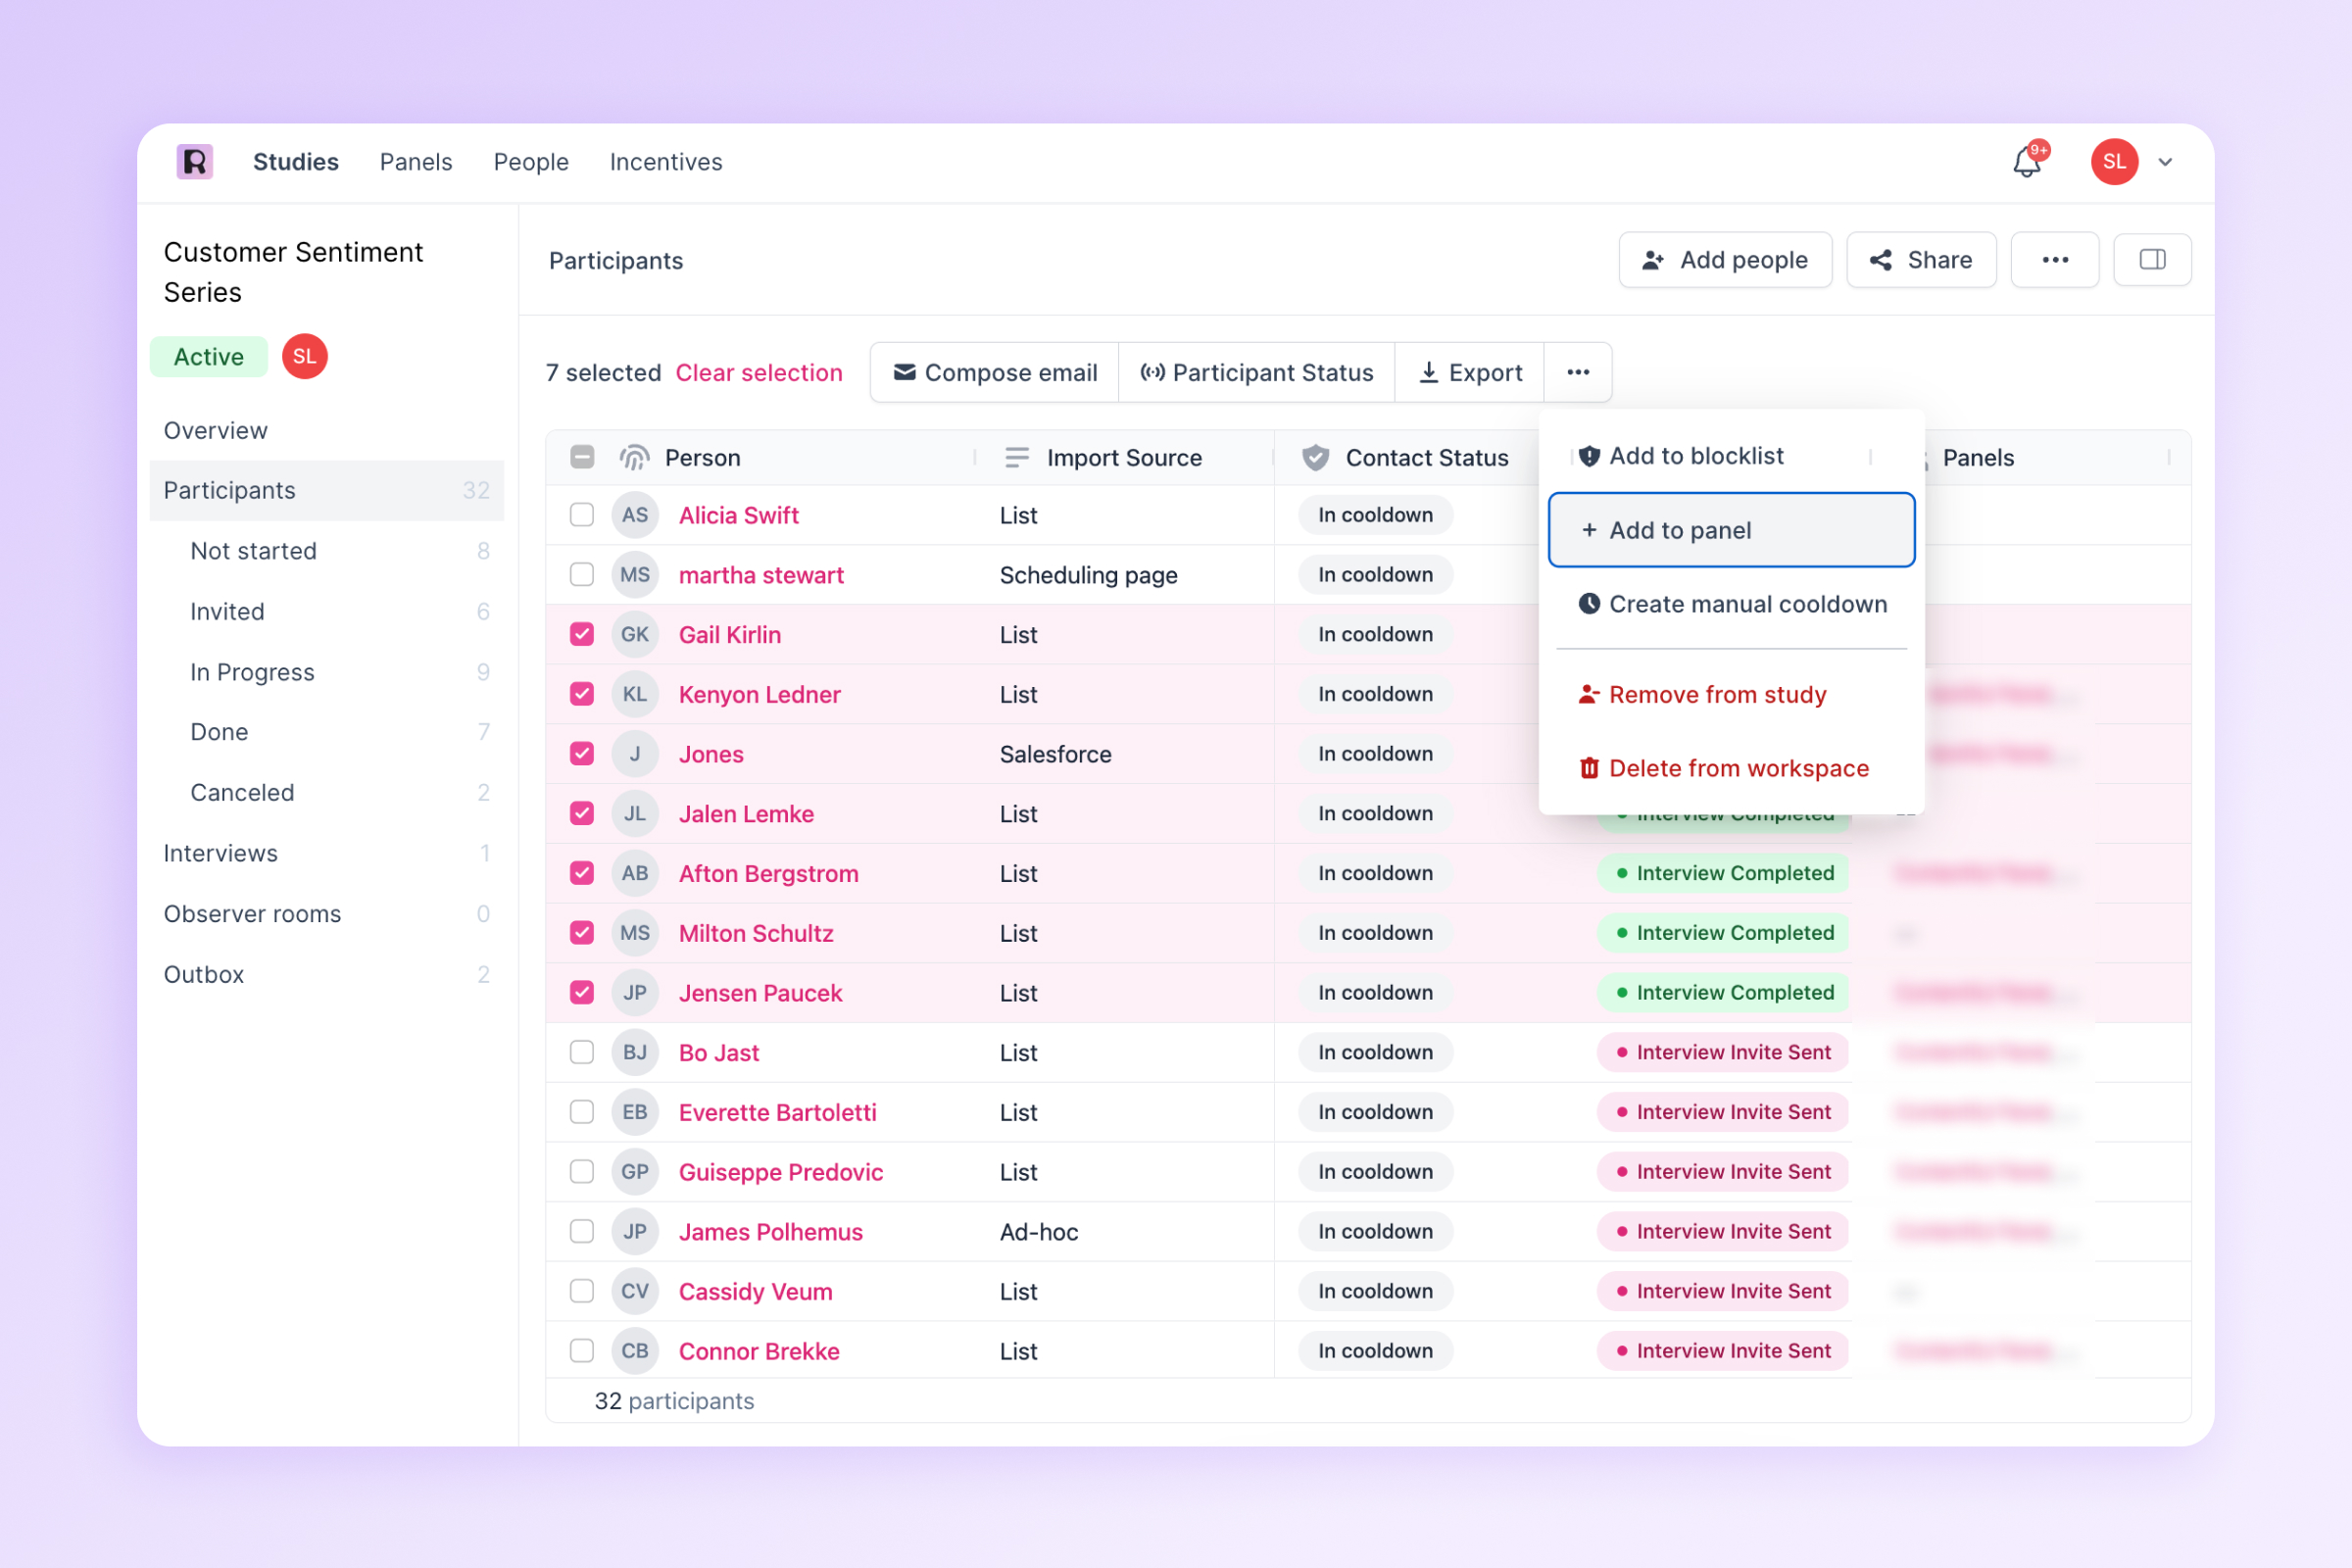This screenshot has height=1568, width=2352.
Task: Click Guiseppe Predovic's GP avatar
Action: tap(635, 1172)
